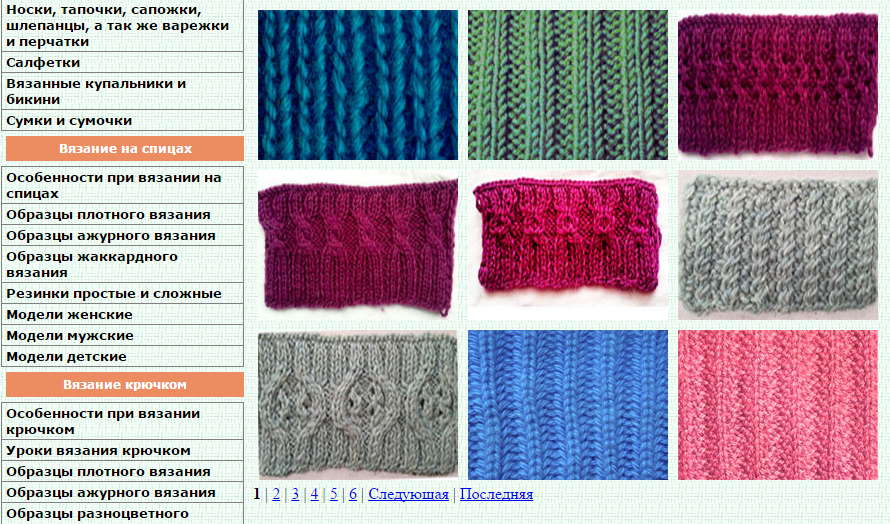Click the Последняя pagination link
The width and height of the screenshot is (890, 524).
(x=496, y=494)
